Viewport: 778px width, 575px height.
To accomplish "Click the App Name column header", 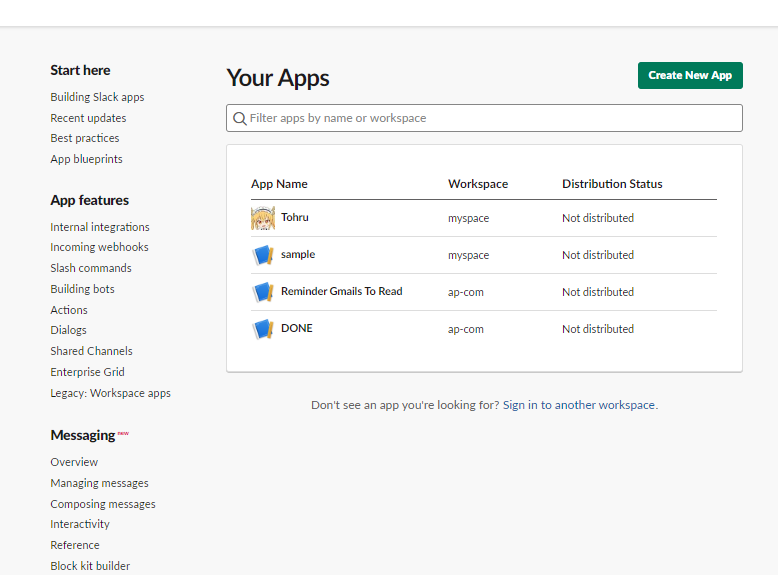I will coord(279,184).
